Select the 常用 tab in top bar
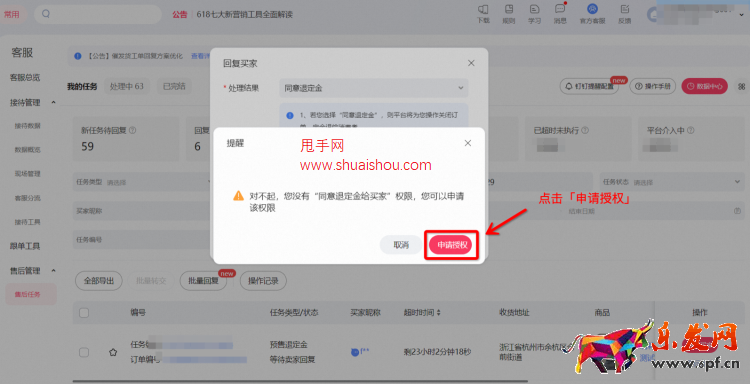Screen dimensions: 750x384 (11, 14)
